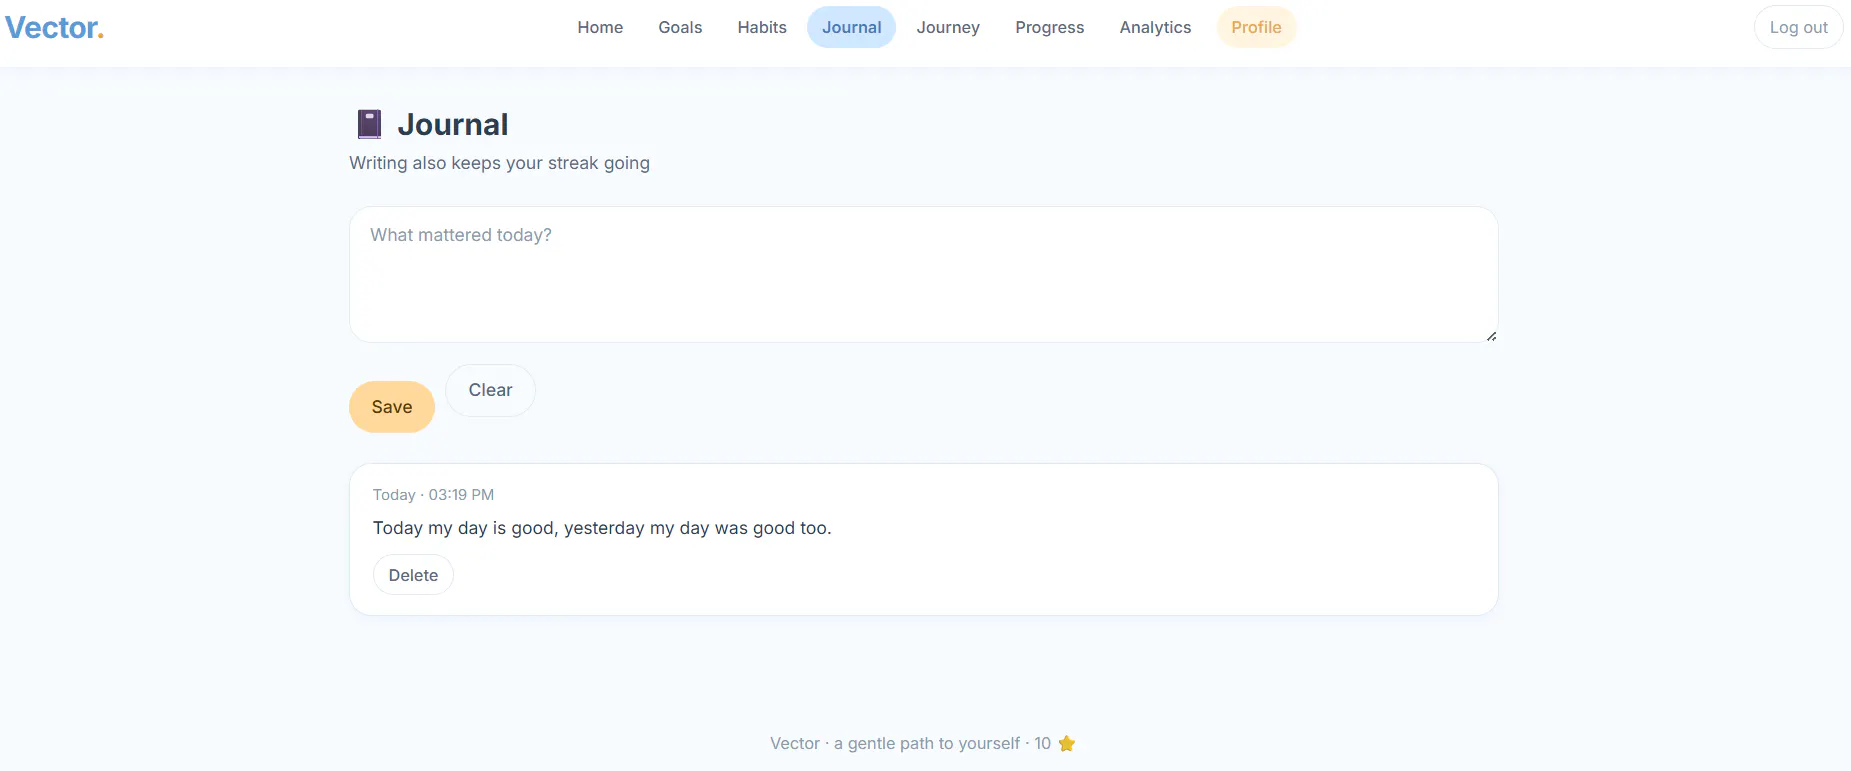Viewport: 1851px width, 771px height.
Task: Open the Home page
Action: pyautogui.click(x=600, y=27)
